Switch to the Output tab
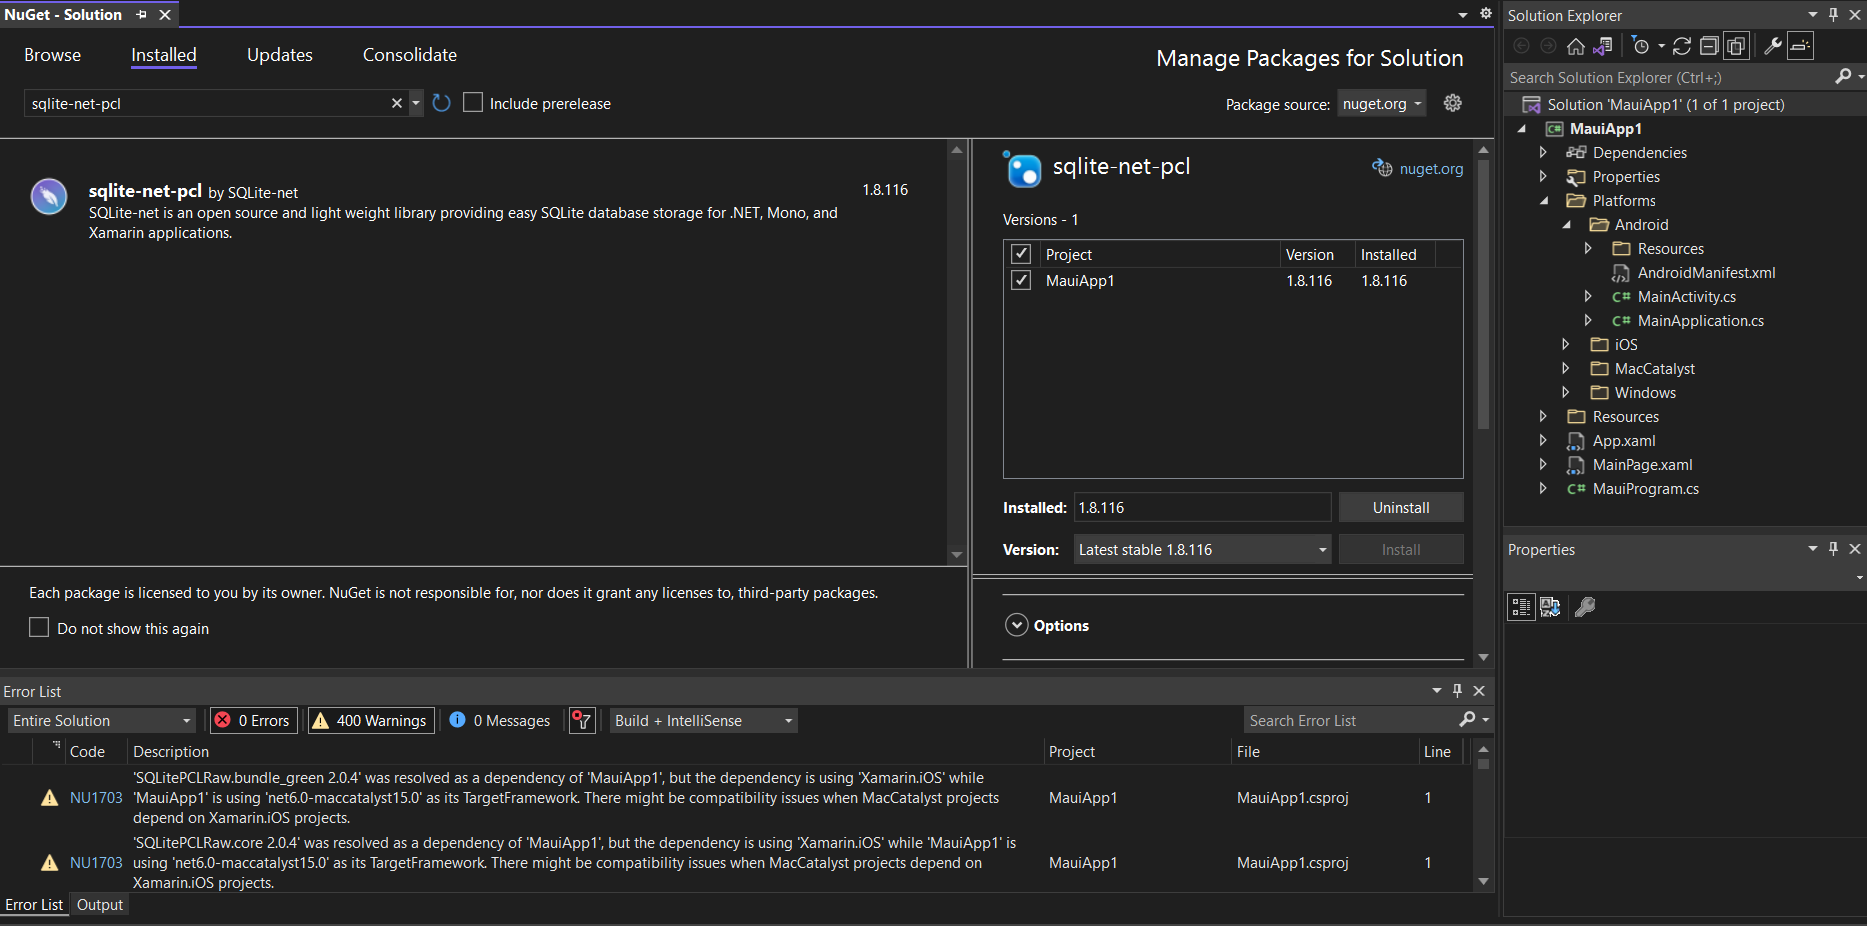The width and height of the screenshot is (1867, 926). (x=100, y=904)
